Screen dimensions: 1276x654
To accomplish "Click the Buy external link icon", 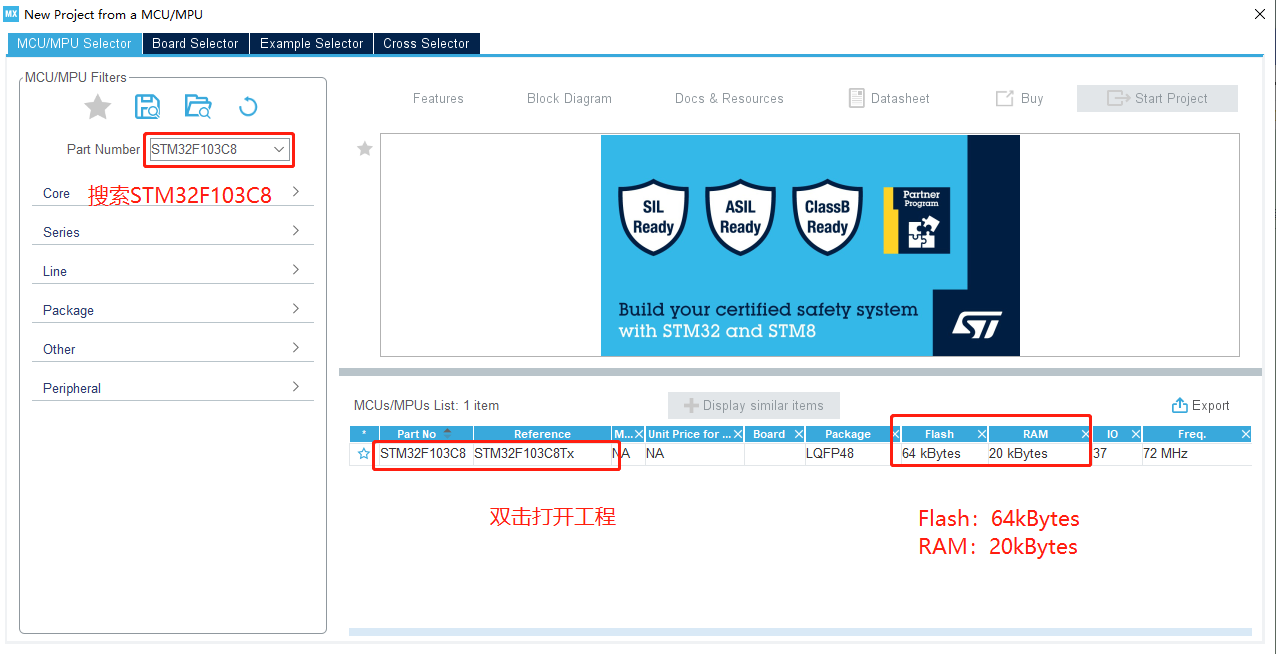I will click(x=1004, y=98).
